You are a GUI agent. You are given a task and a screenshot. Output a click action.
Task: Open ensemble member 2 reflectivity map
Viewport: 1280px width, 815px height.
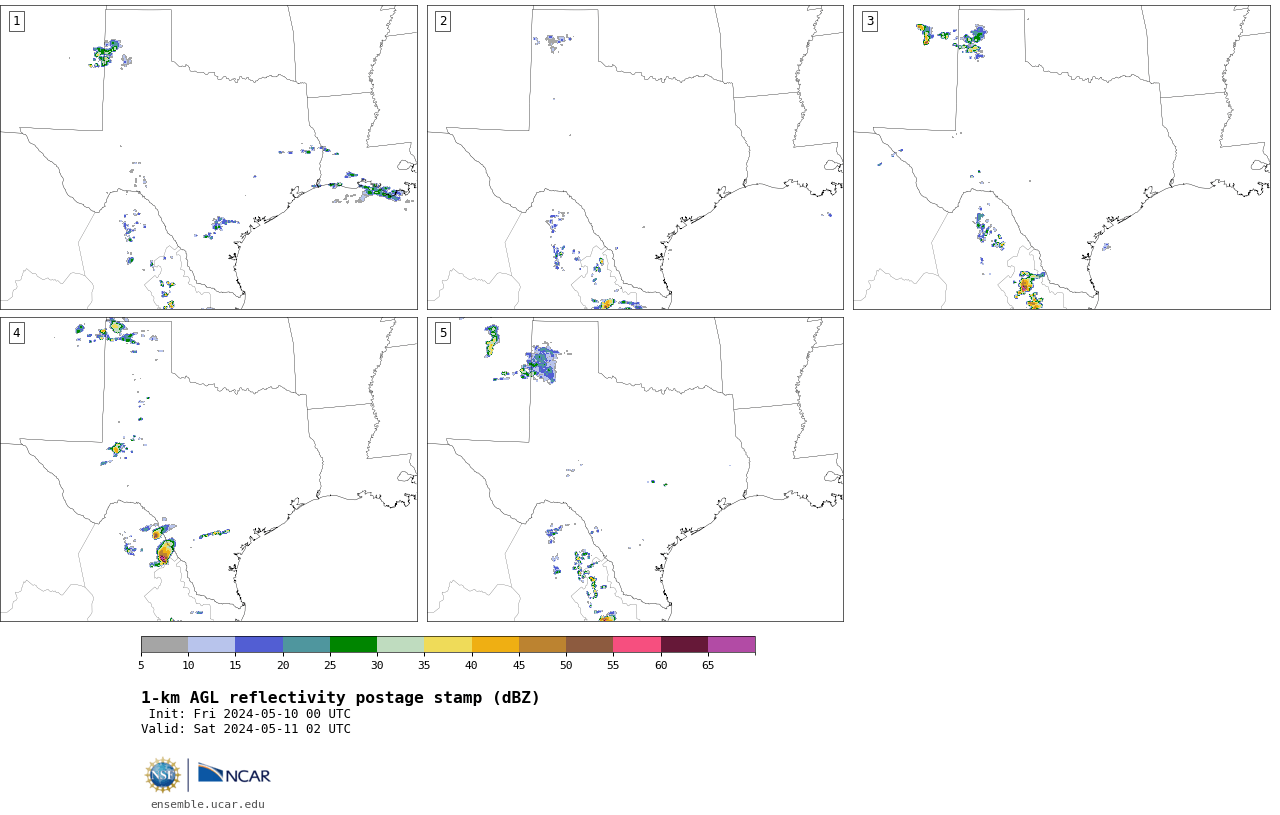(635, 157)
